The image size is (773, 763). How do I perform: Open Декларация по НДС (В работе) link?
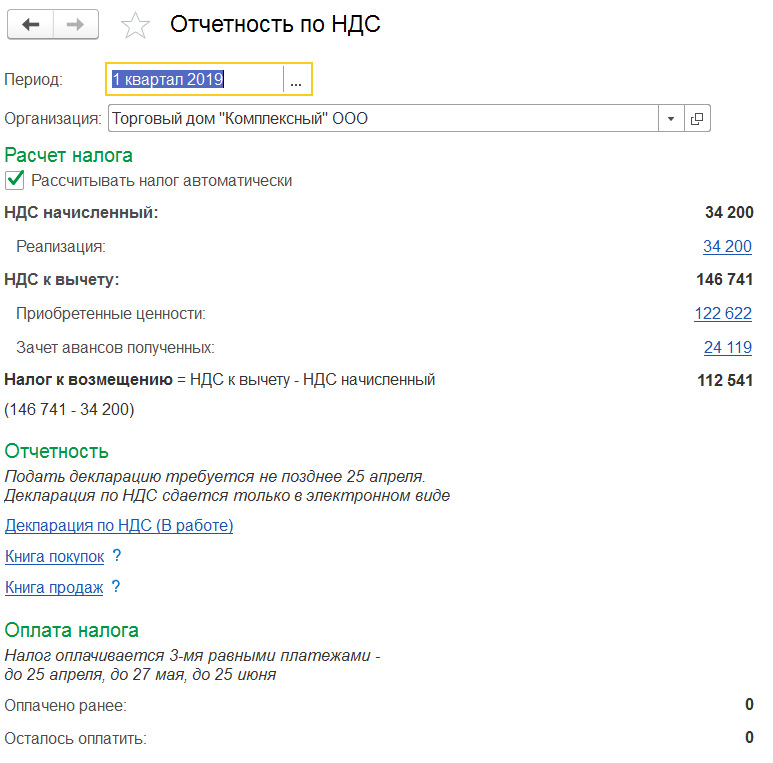pos(119,525)
